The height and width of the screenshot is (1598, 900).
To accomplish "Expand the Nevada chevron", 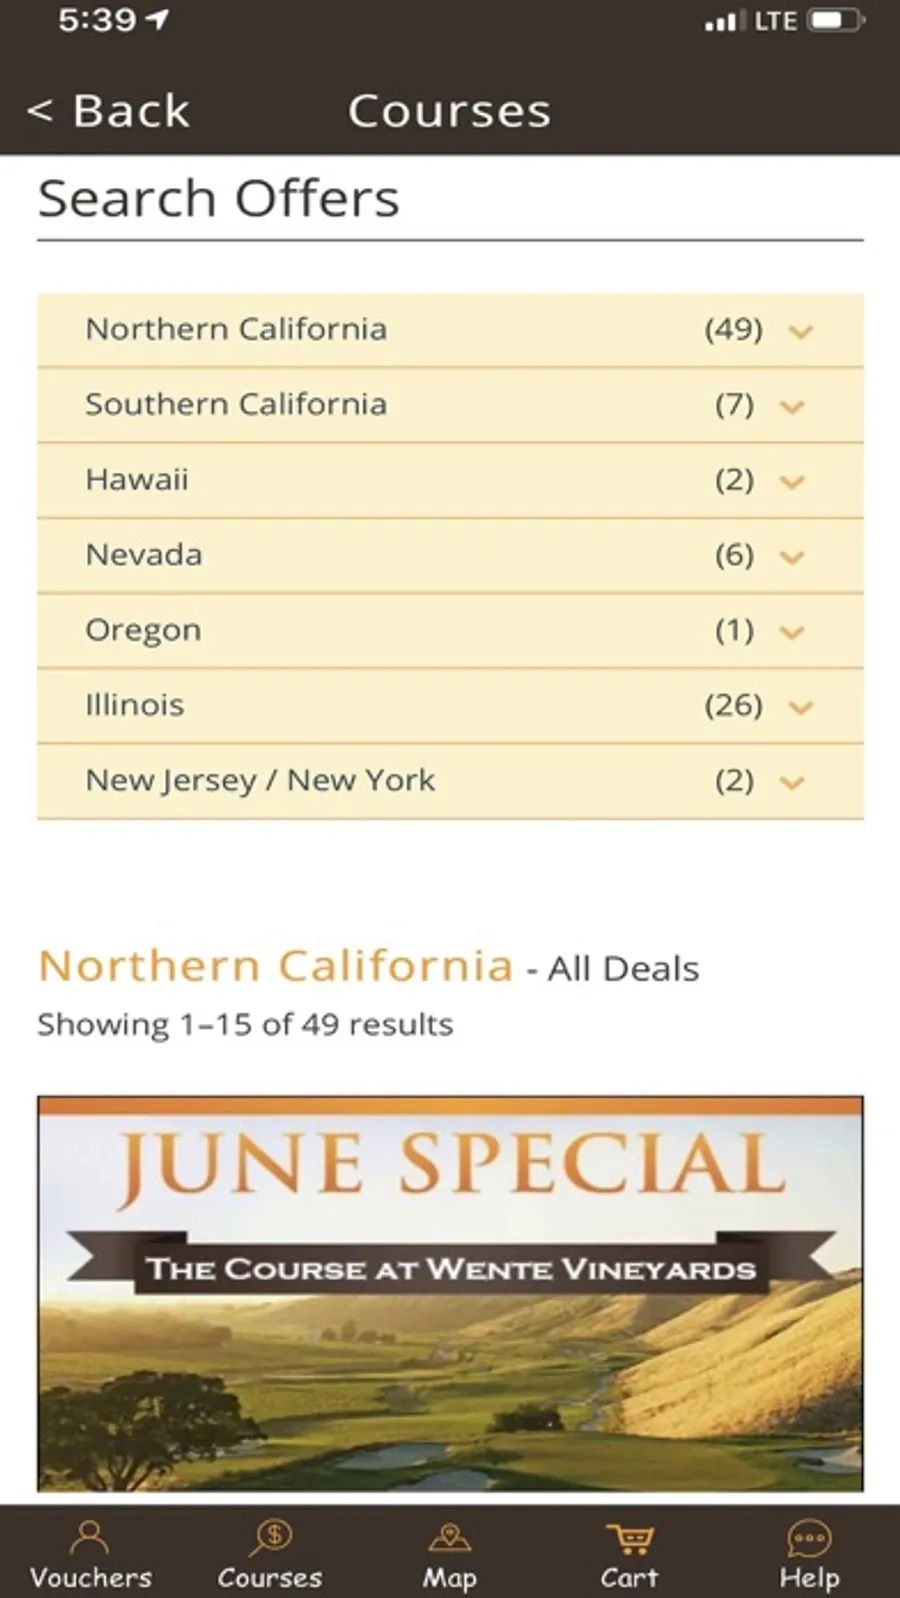I will coord(792,556).
